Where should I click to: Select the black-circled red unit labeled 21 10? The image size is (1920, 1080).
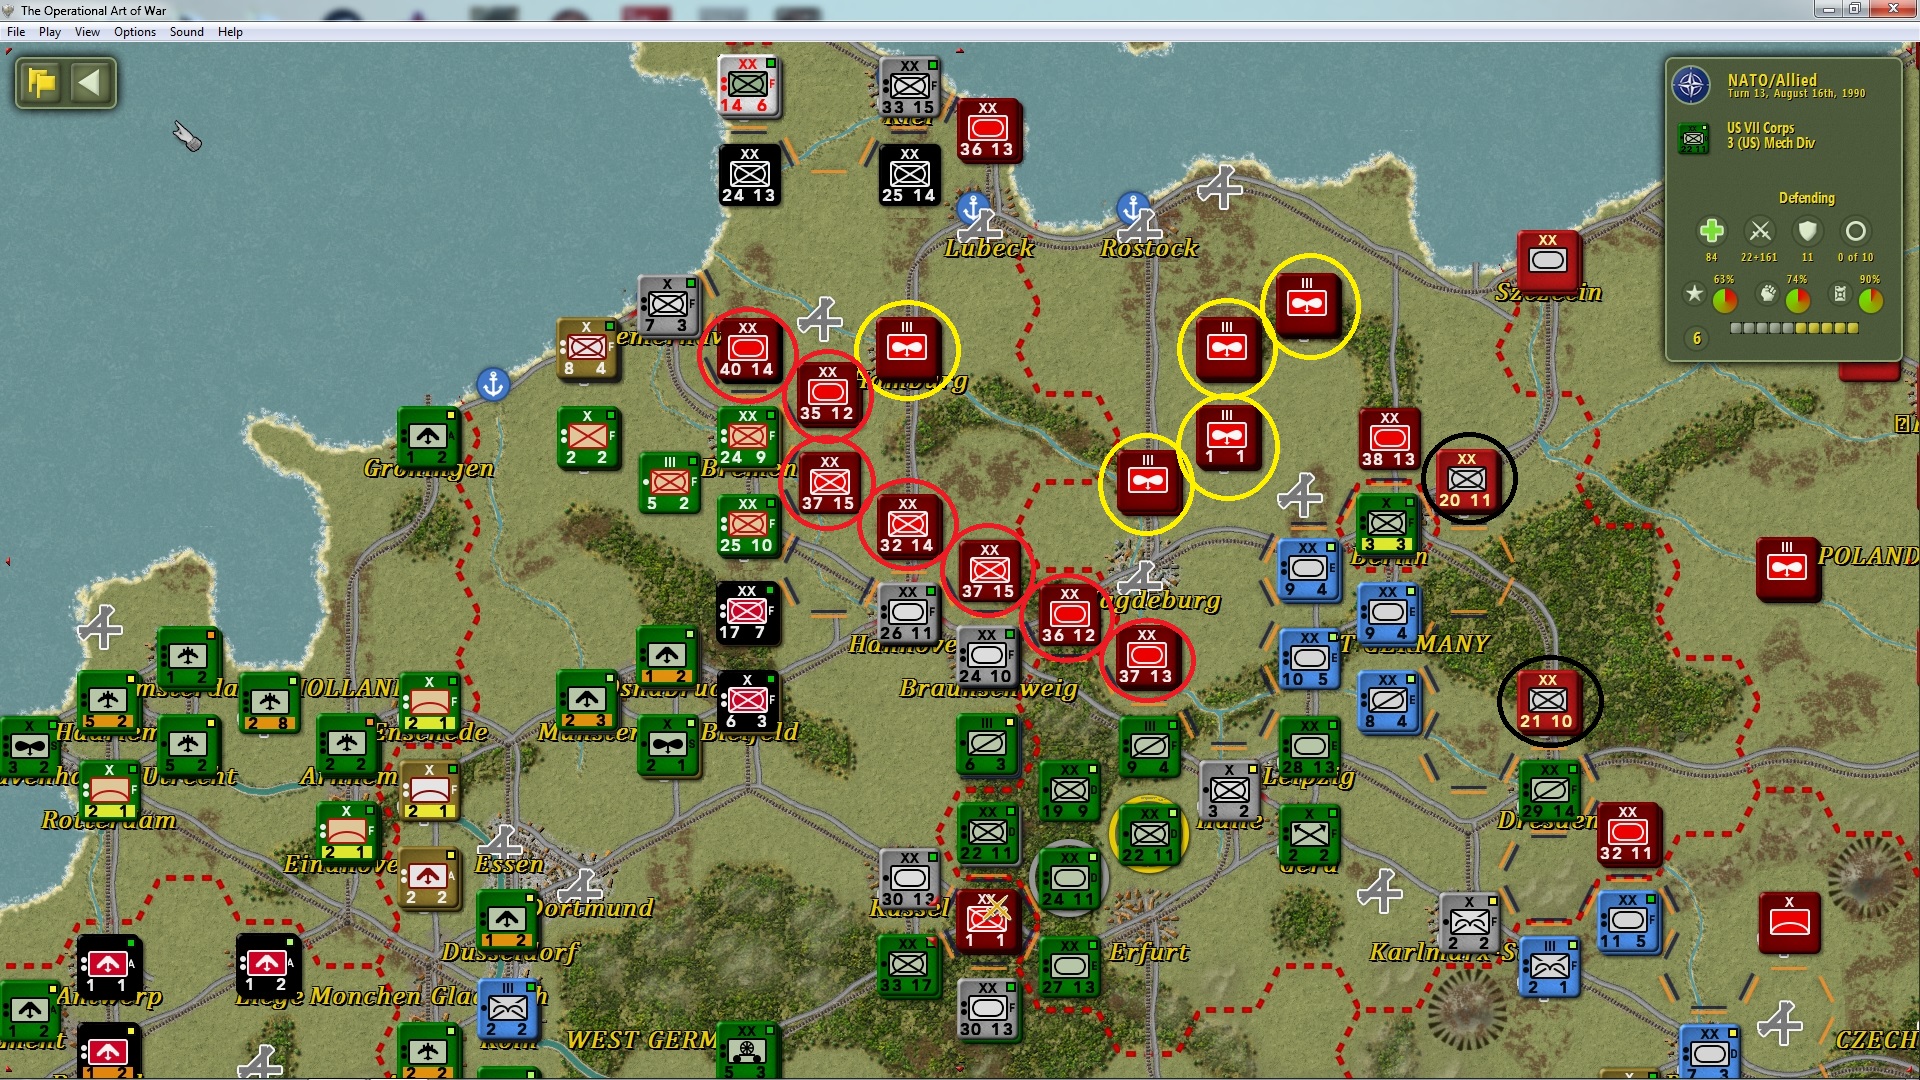1547,701
